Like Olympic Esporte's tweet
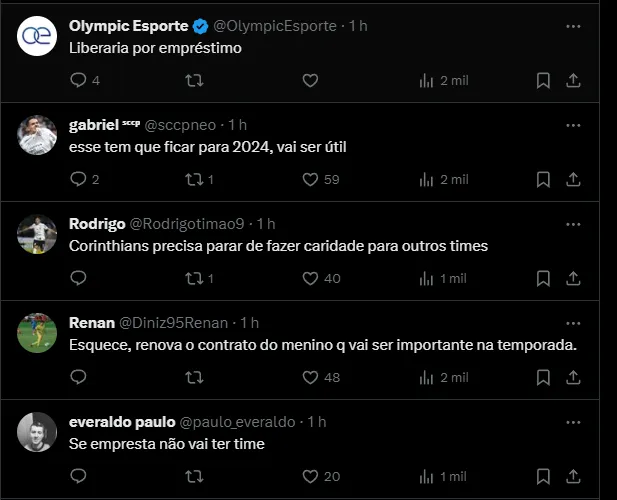The image size is (617, 500). (x=310, y=80)
